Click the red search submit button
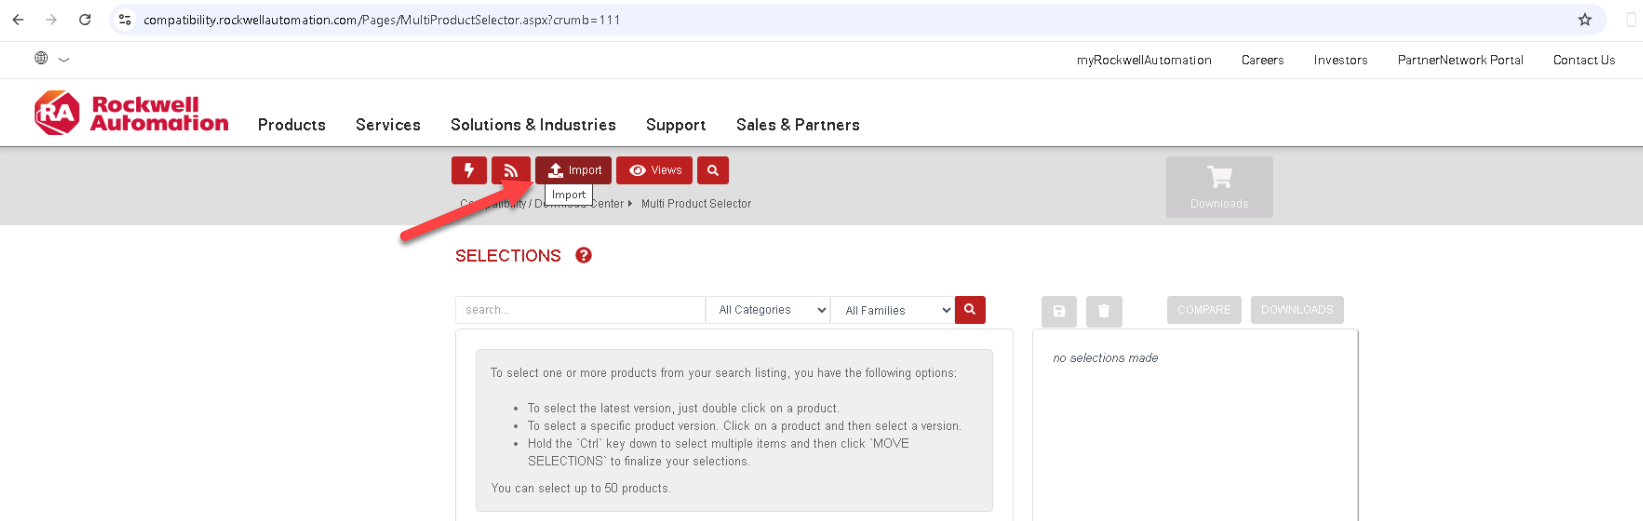1643x521 pixels. tap(970, 310)
